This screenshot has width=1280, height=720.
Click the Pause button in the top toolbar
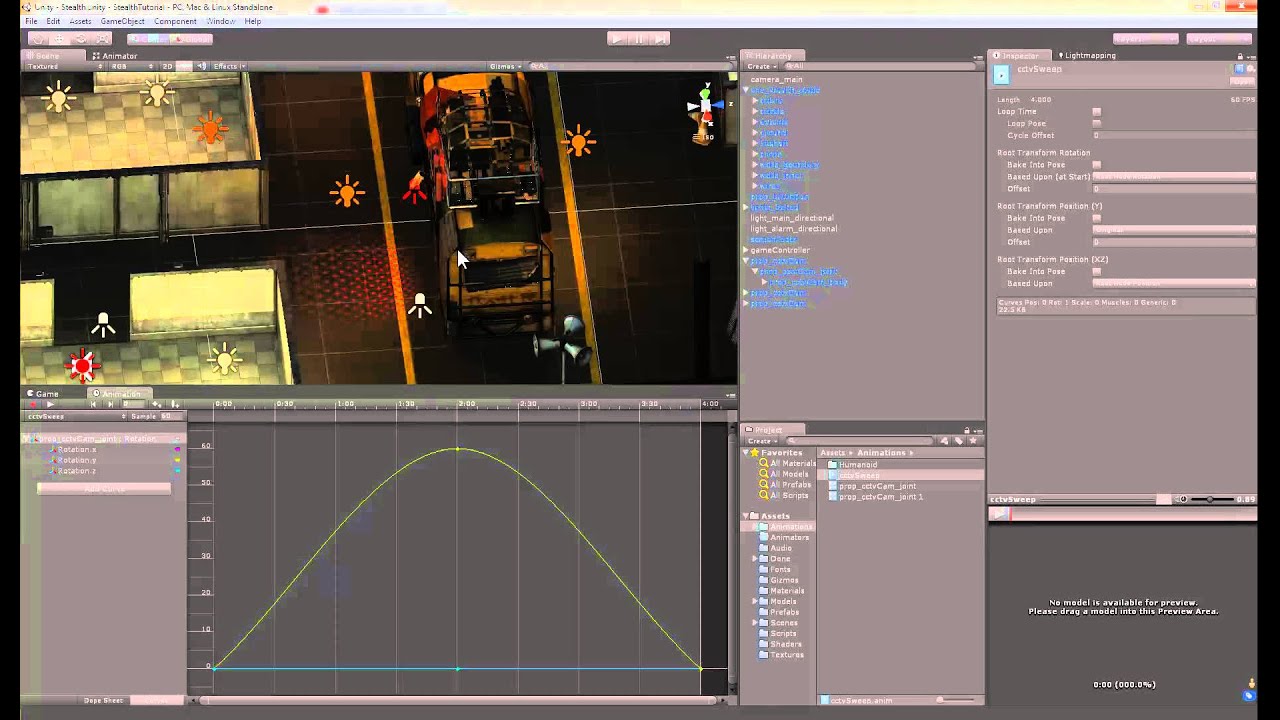(x=639, y=39)
